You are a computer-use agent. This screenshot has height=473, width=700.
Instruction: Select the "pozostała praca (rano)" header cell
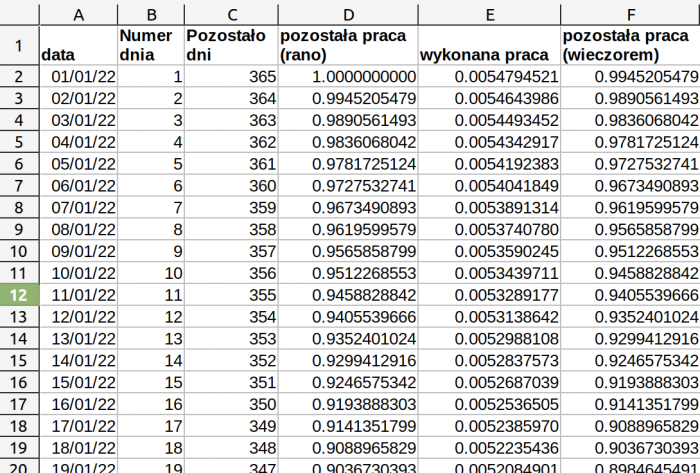pyautogui.click(x=348, y=46)
